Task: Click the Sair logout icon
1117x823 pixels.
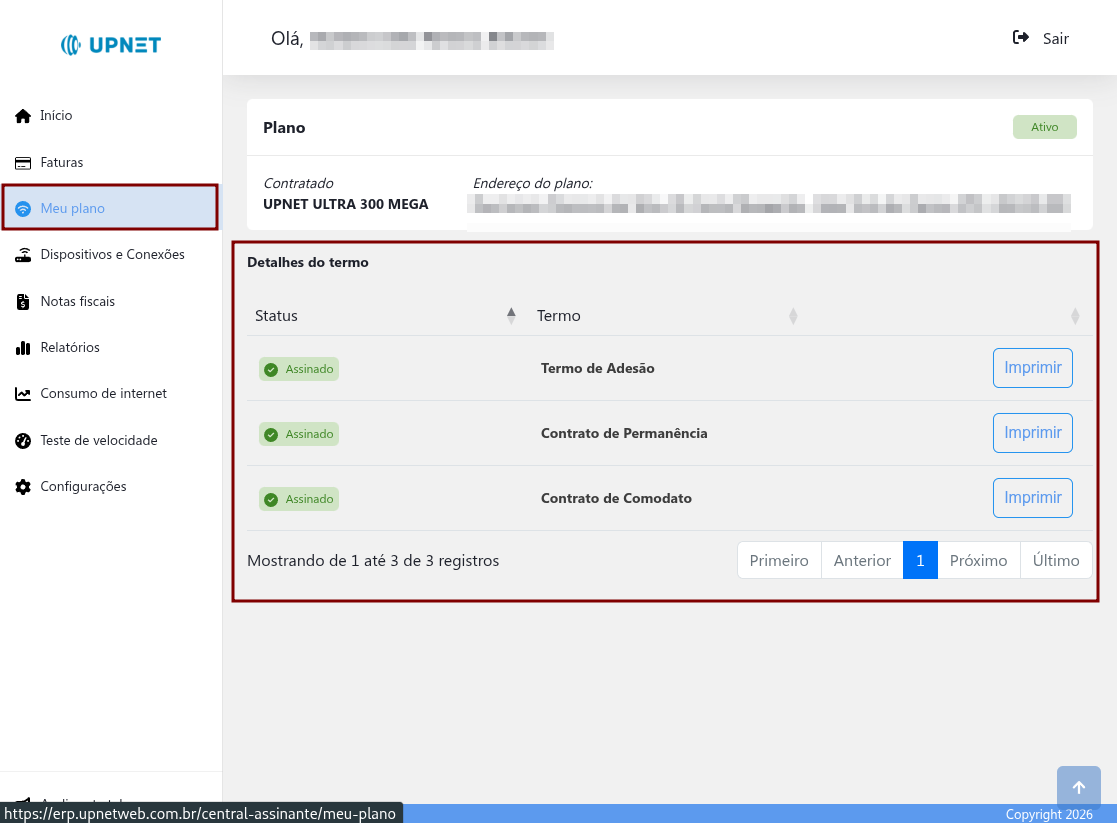Action: click(x=1019, y=37)
